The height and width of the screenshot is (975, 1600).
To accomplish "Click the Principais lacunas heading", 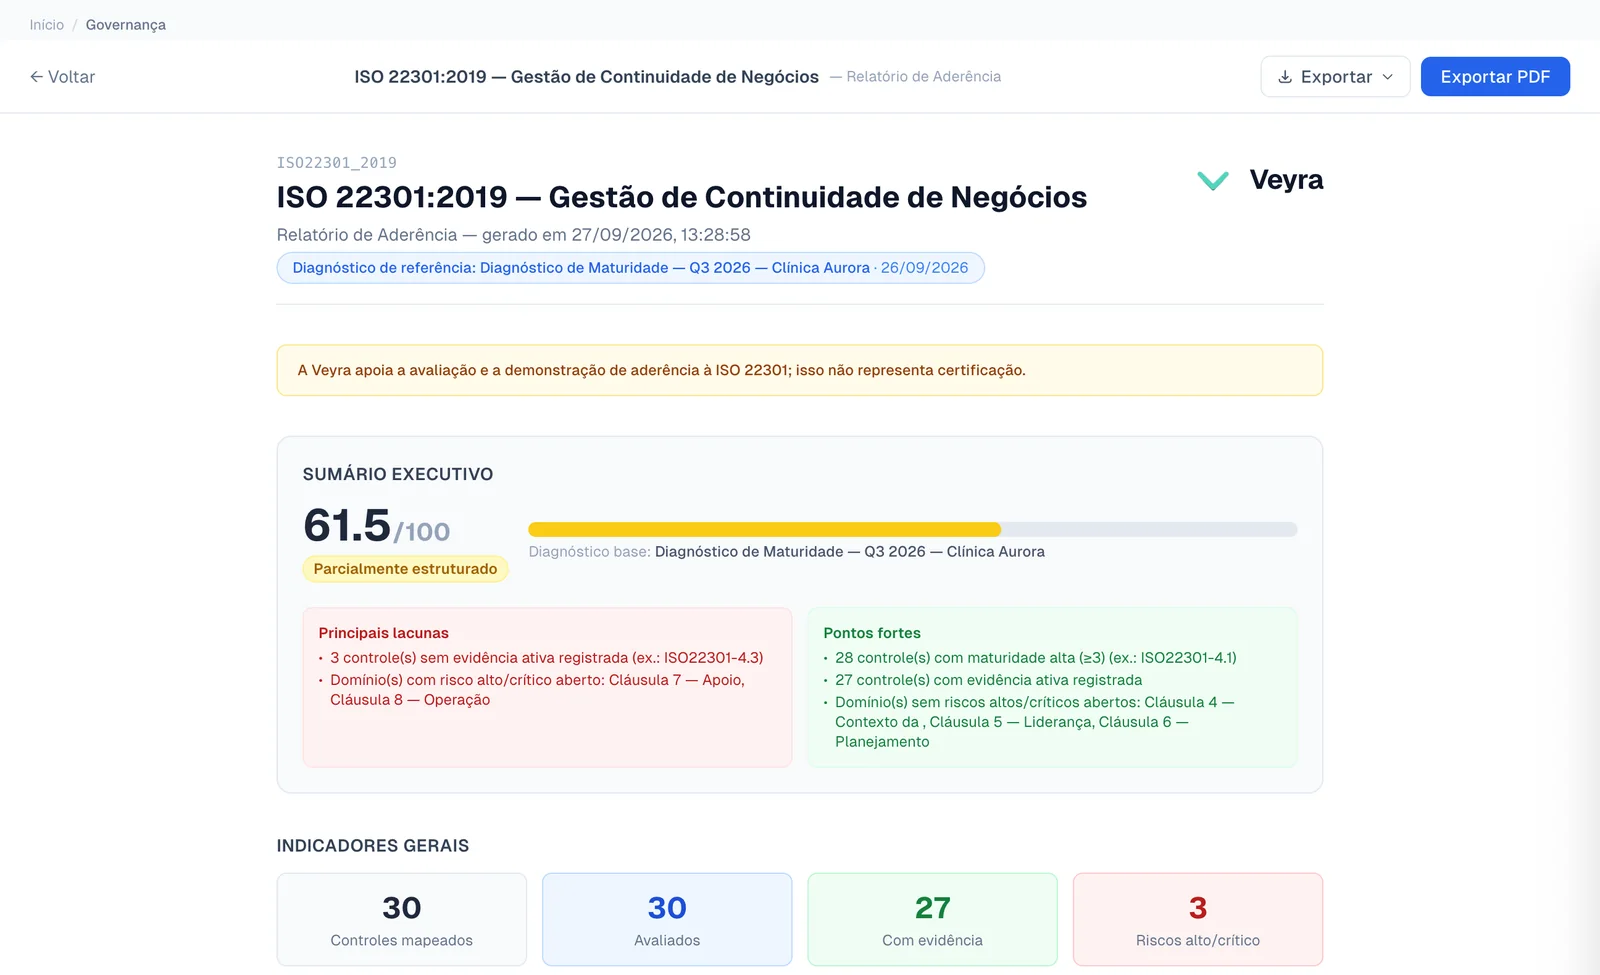I will 384,633.
